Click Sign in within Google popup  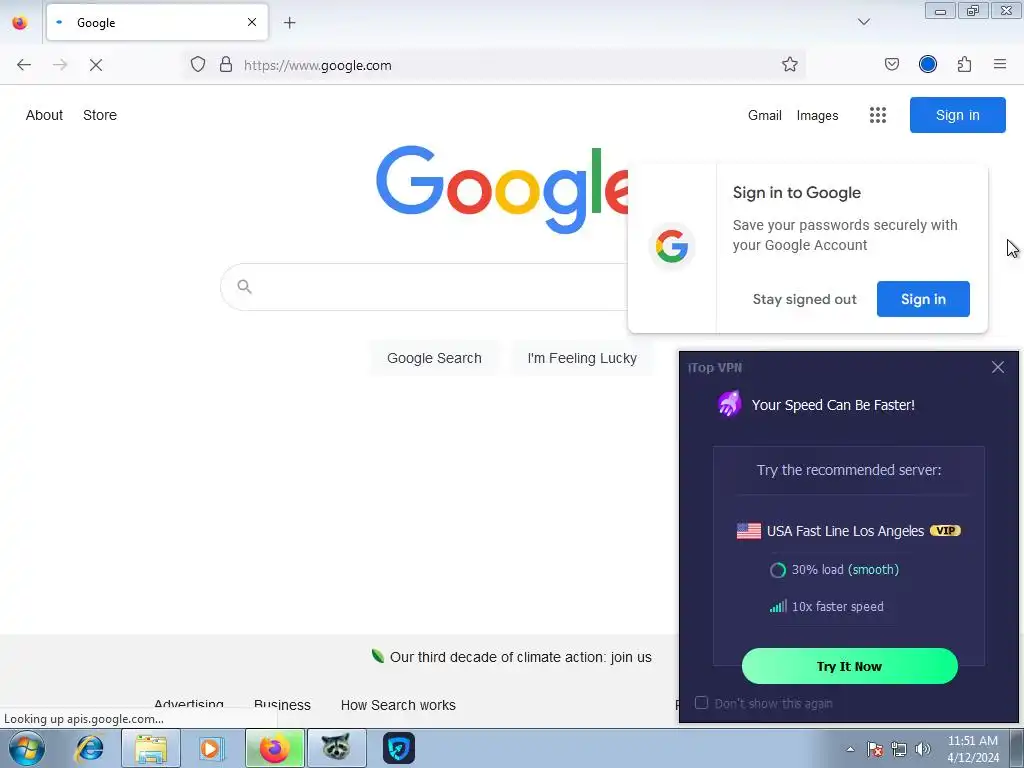pos(923,299)
